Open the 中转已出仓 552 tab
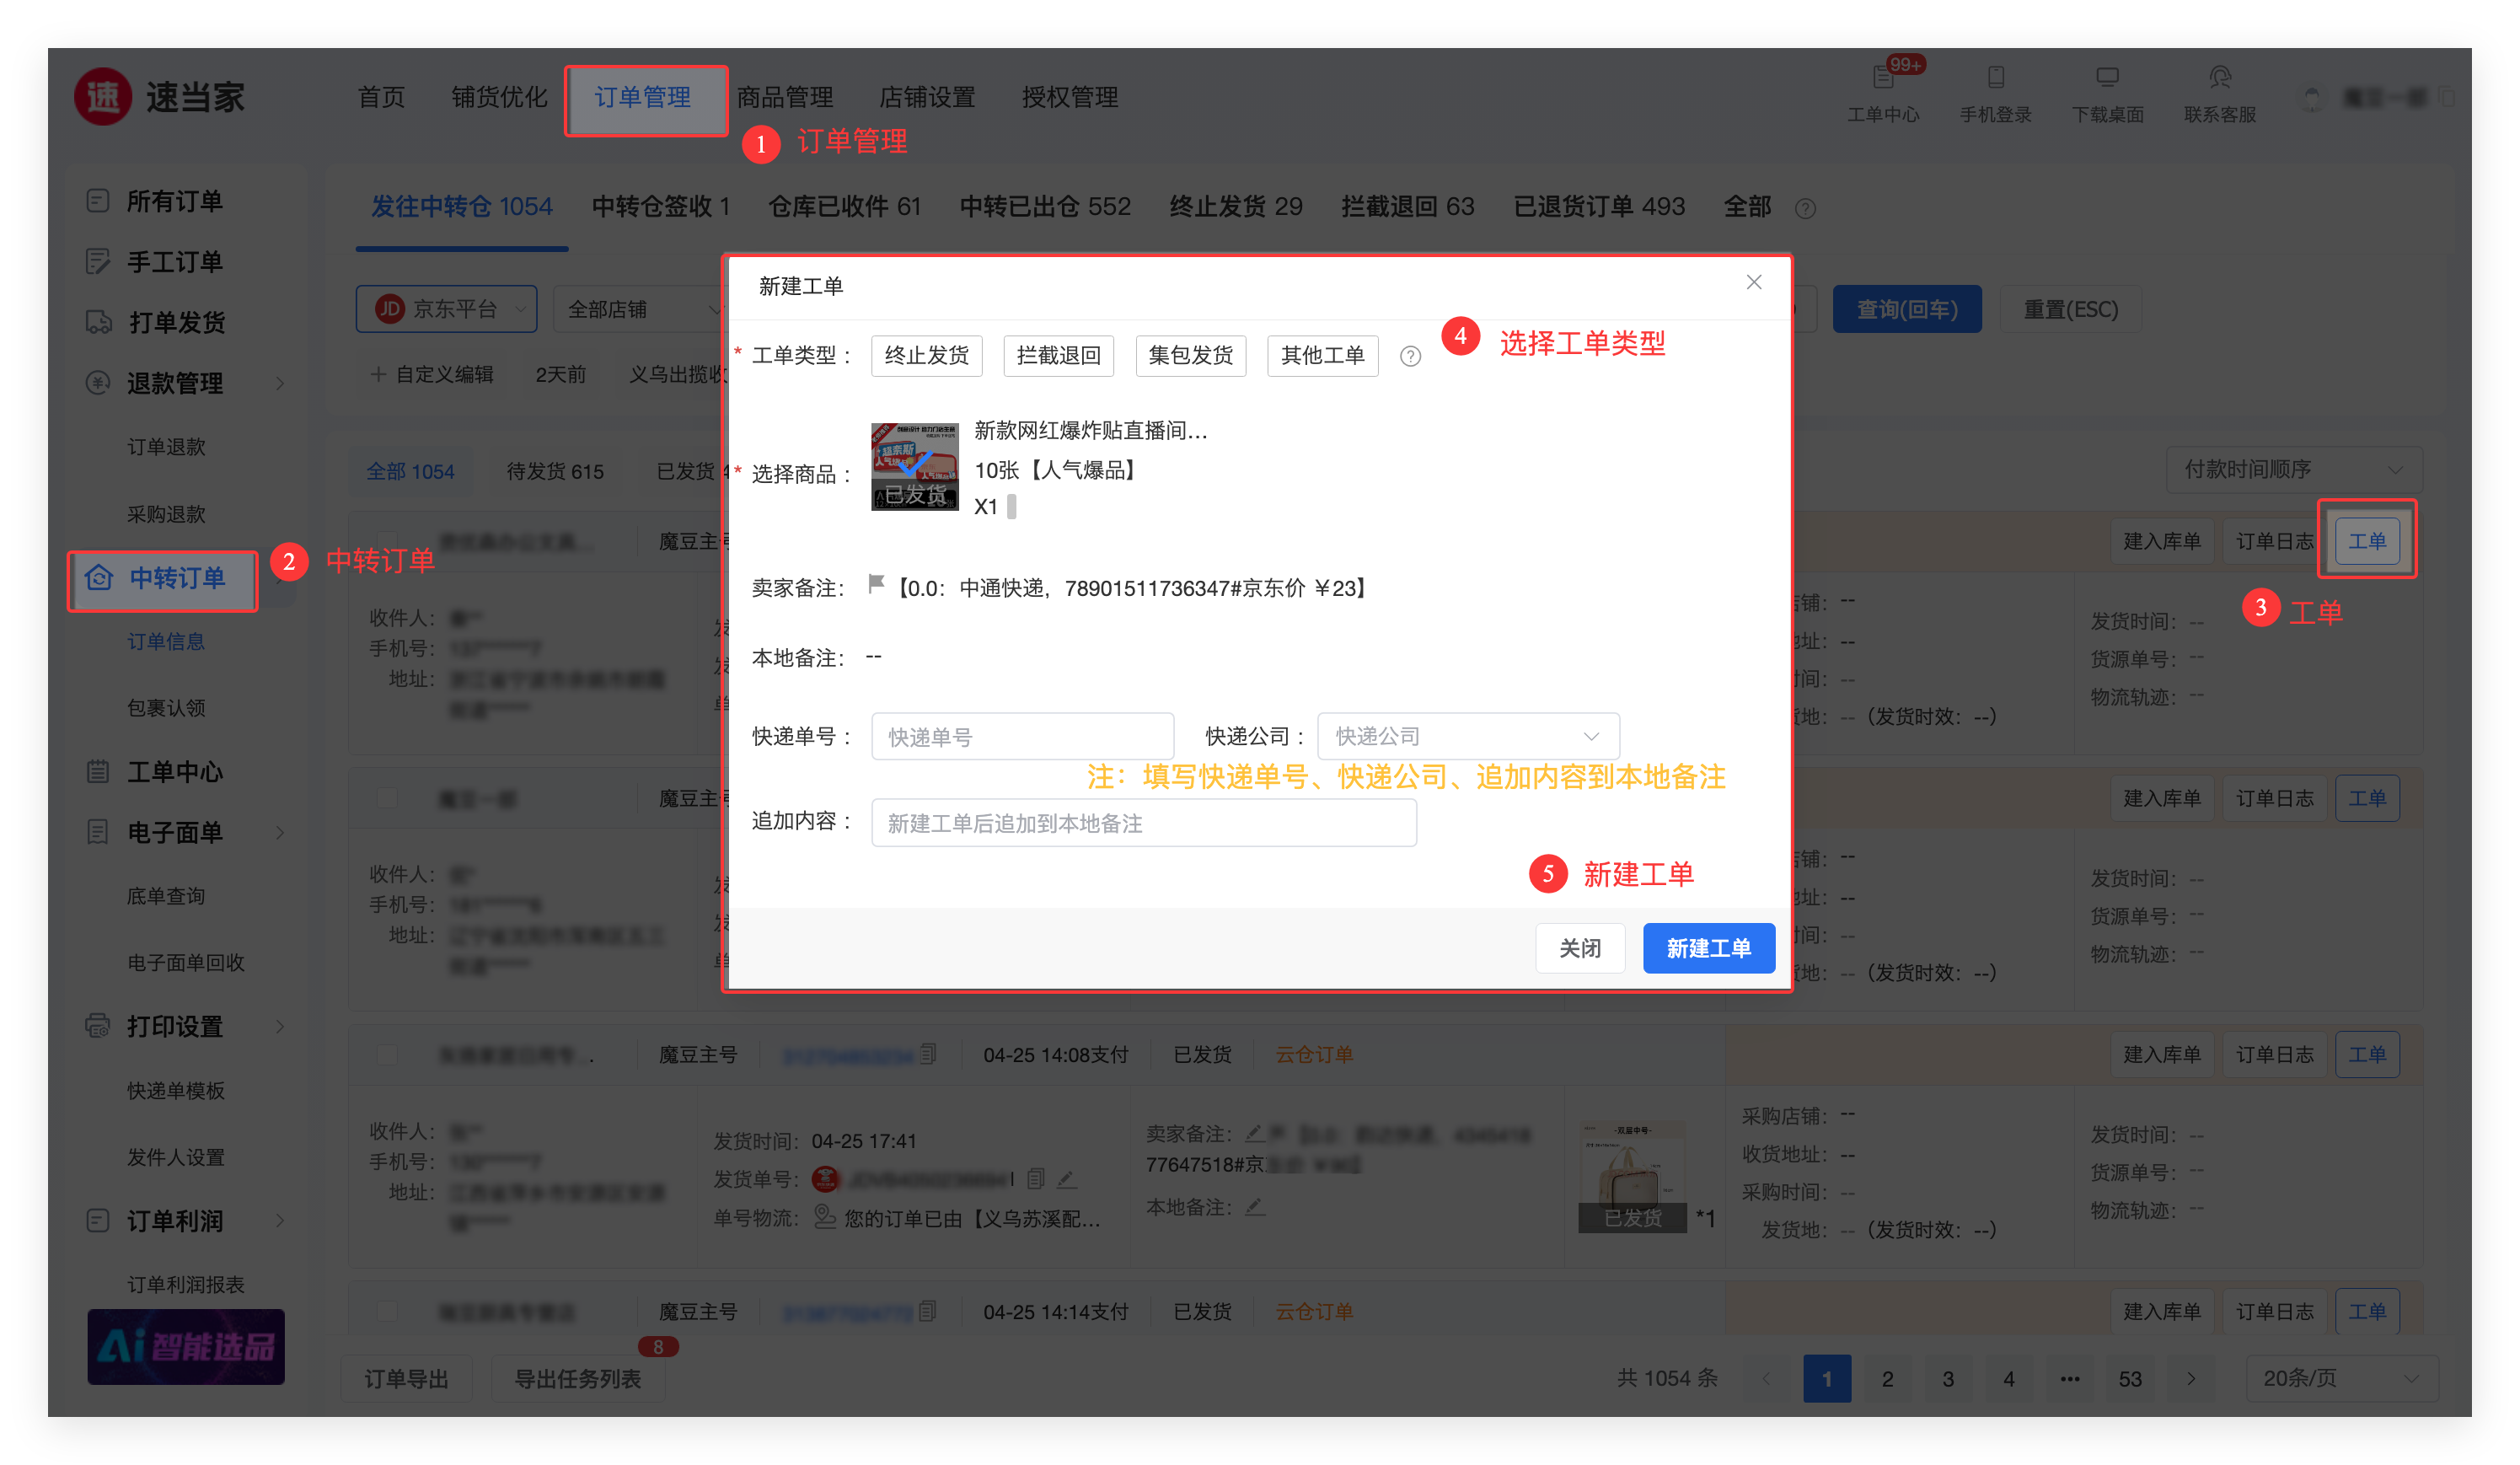This screenshot has height=1465, width=2520. 1045,207
